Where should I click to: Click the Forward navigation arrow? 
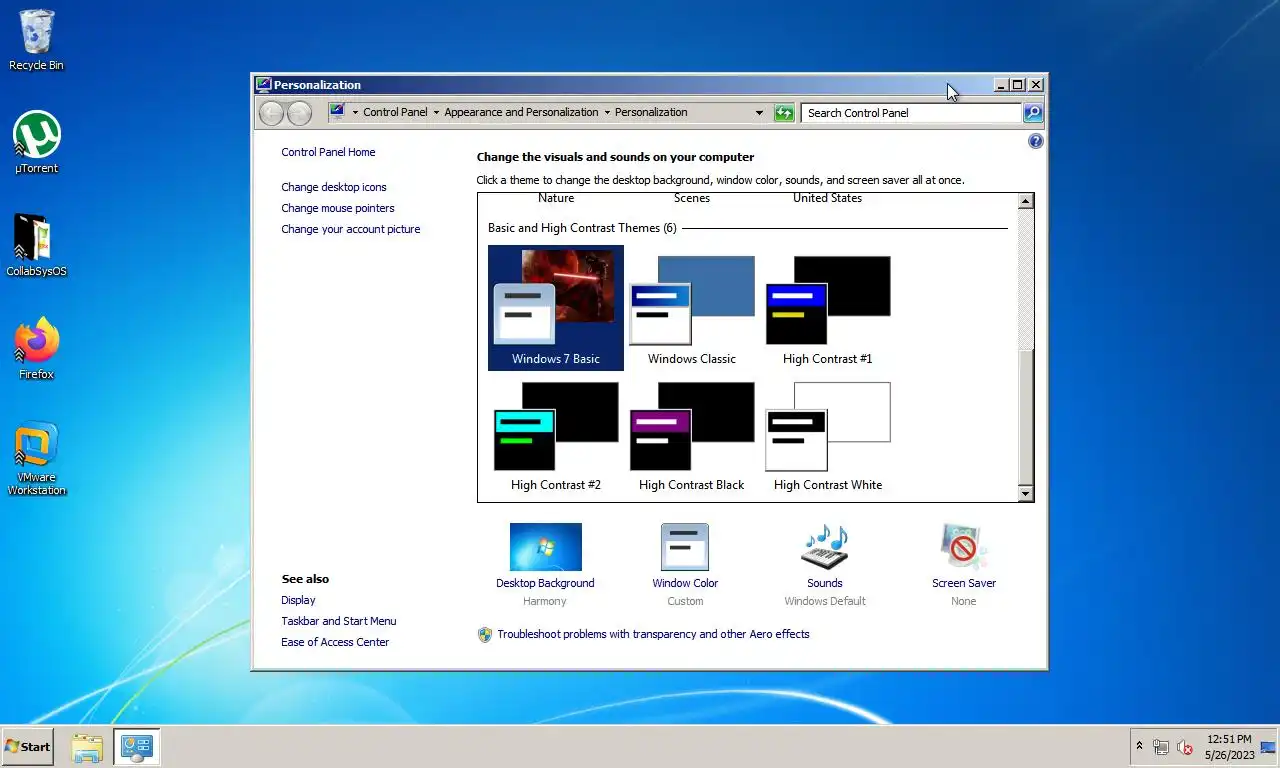point(299,113)
